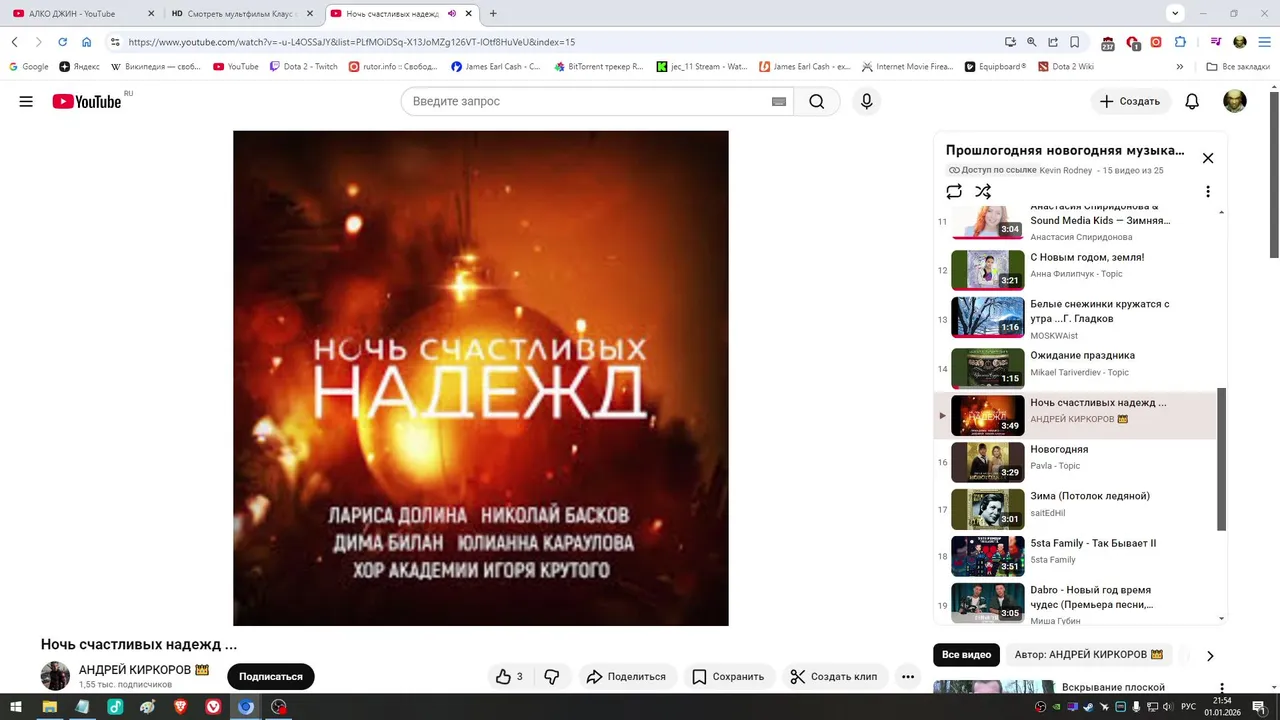The width and height of the screenshot is (1280, 720).
Task: Close the playlist panel
Action: 1207,158
